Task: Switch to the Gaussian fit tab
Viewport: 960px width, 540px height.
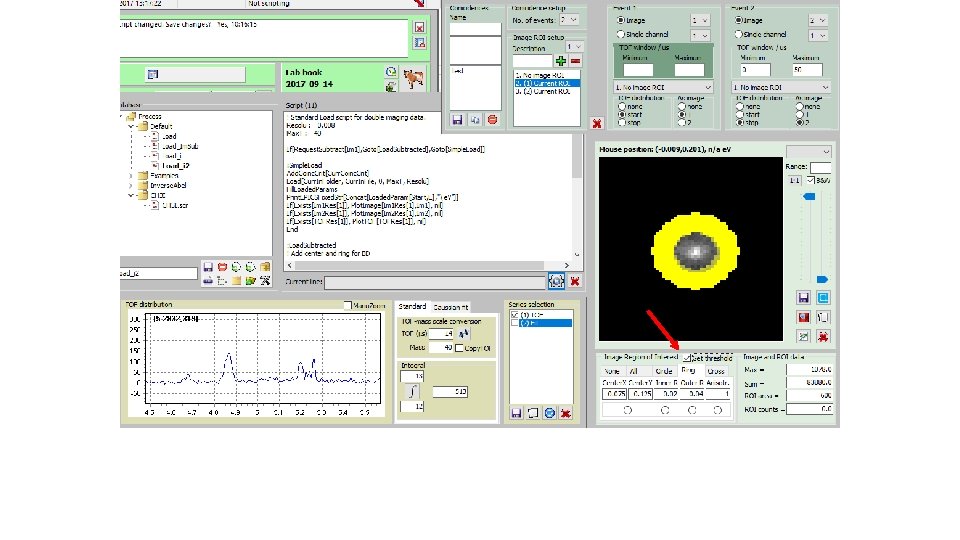Action: (450, 306)
